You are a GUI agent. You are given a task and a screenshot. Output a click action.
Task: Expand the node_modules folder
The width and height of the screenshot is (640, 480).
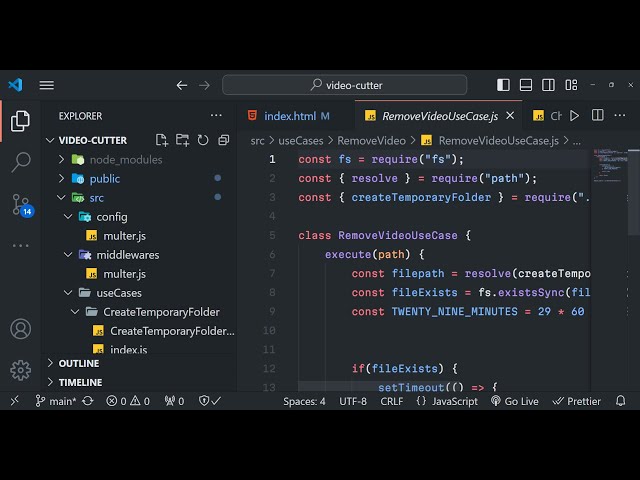(125, 159)
